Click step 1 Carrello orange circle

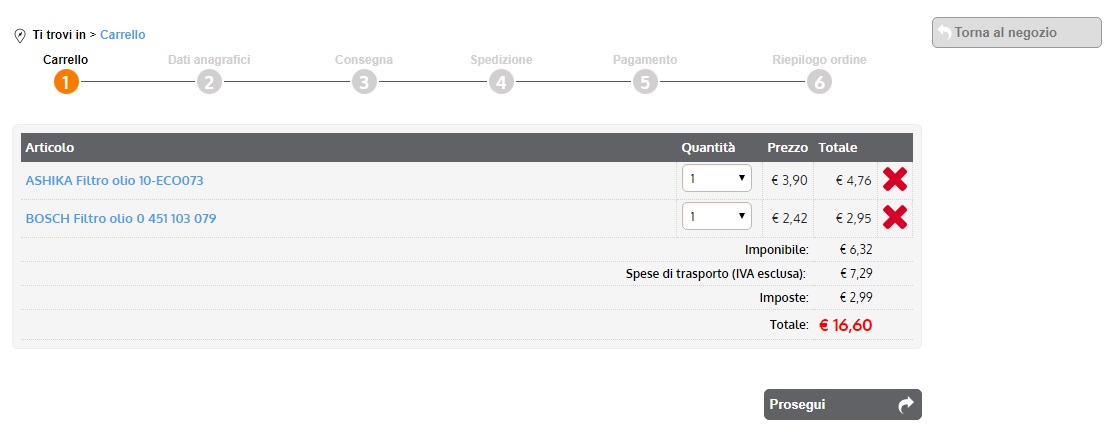[66, 82]
